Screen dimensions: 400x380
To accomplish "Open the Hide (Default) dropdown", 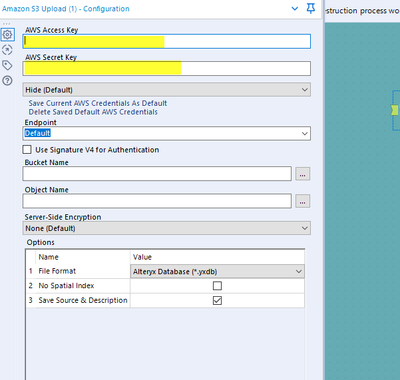I will (167, 90).
